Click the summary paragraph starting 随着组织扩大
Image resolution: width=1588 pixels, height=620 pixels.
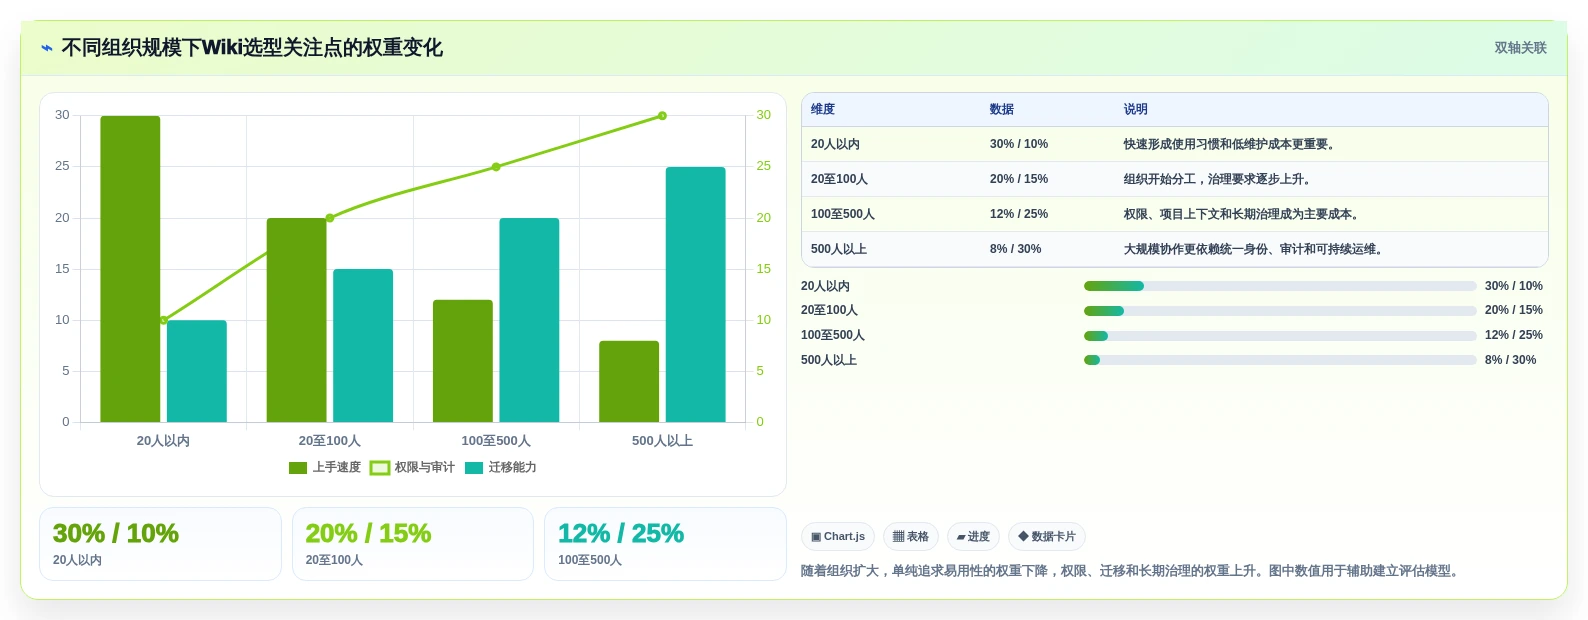(x=1132, y=571)
